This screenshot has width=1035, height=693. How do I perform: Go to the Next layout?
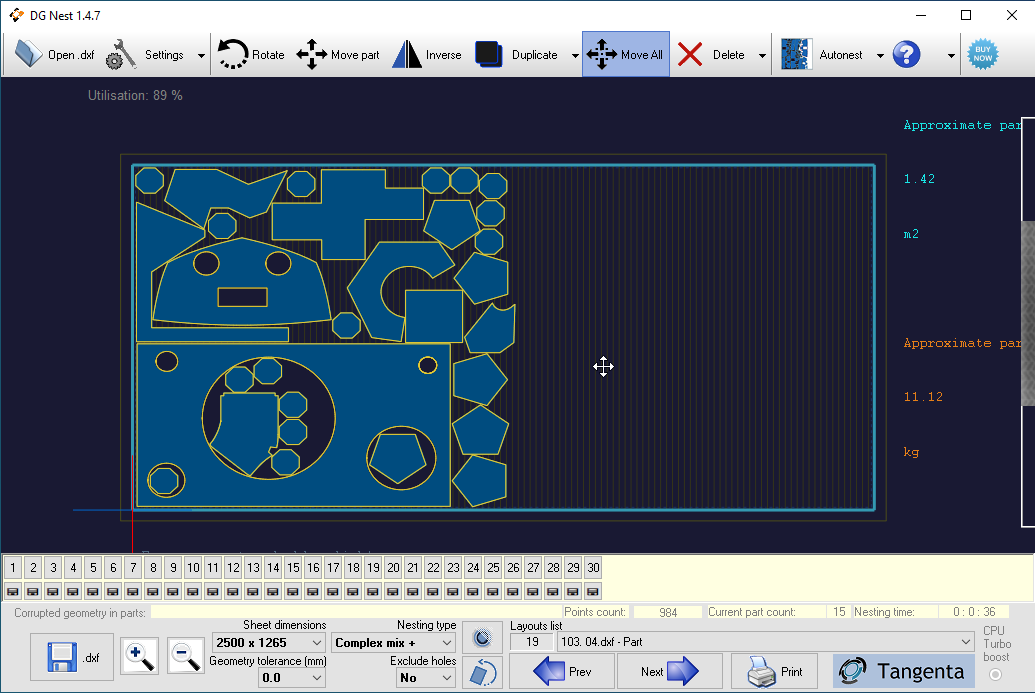click(x=669, y=671)
